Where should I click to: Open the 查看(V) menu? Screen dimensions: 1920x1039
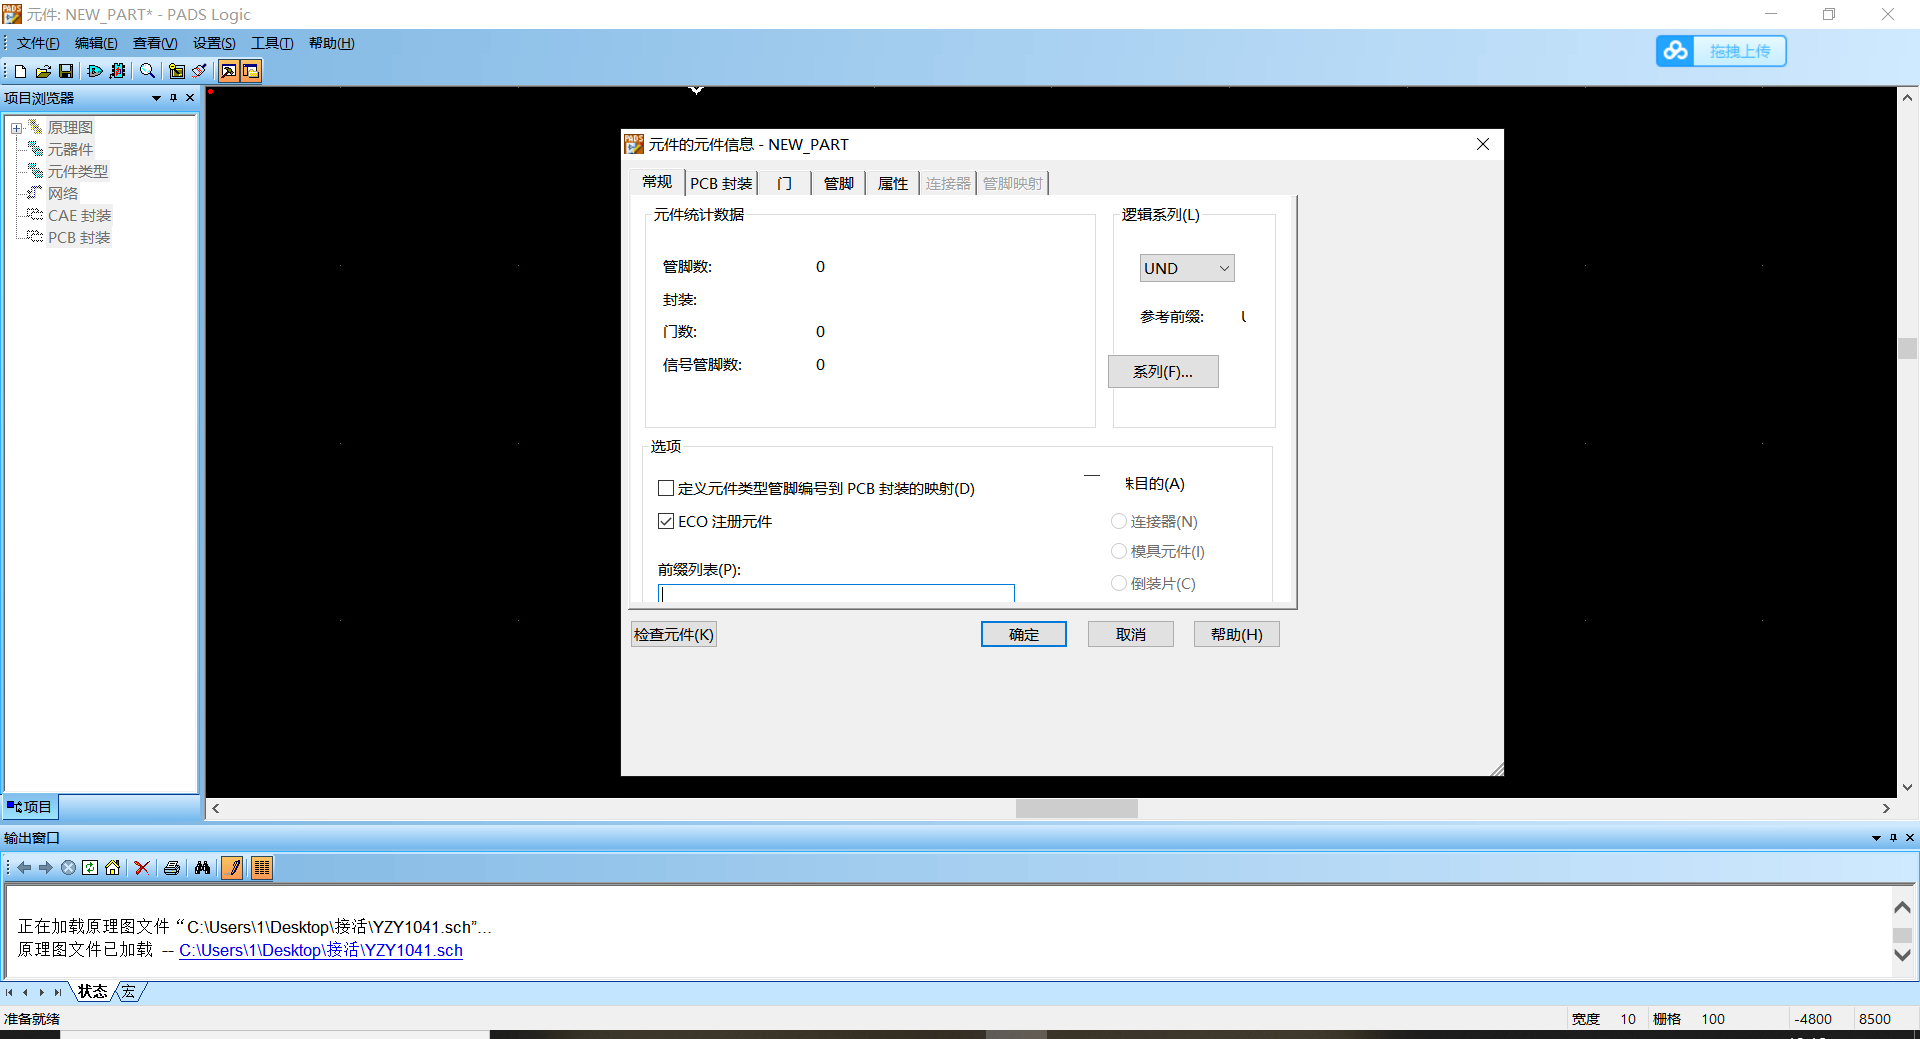pyautogui.click(x=155, y=43)
